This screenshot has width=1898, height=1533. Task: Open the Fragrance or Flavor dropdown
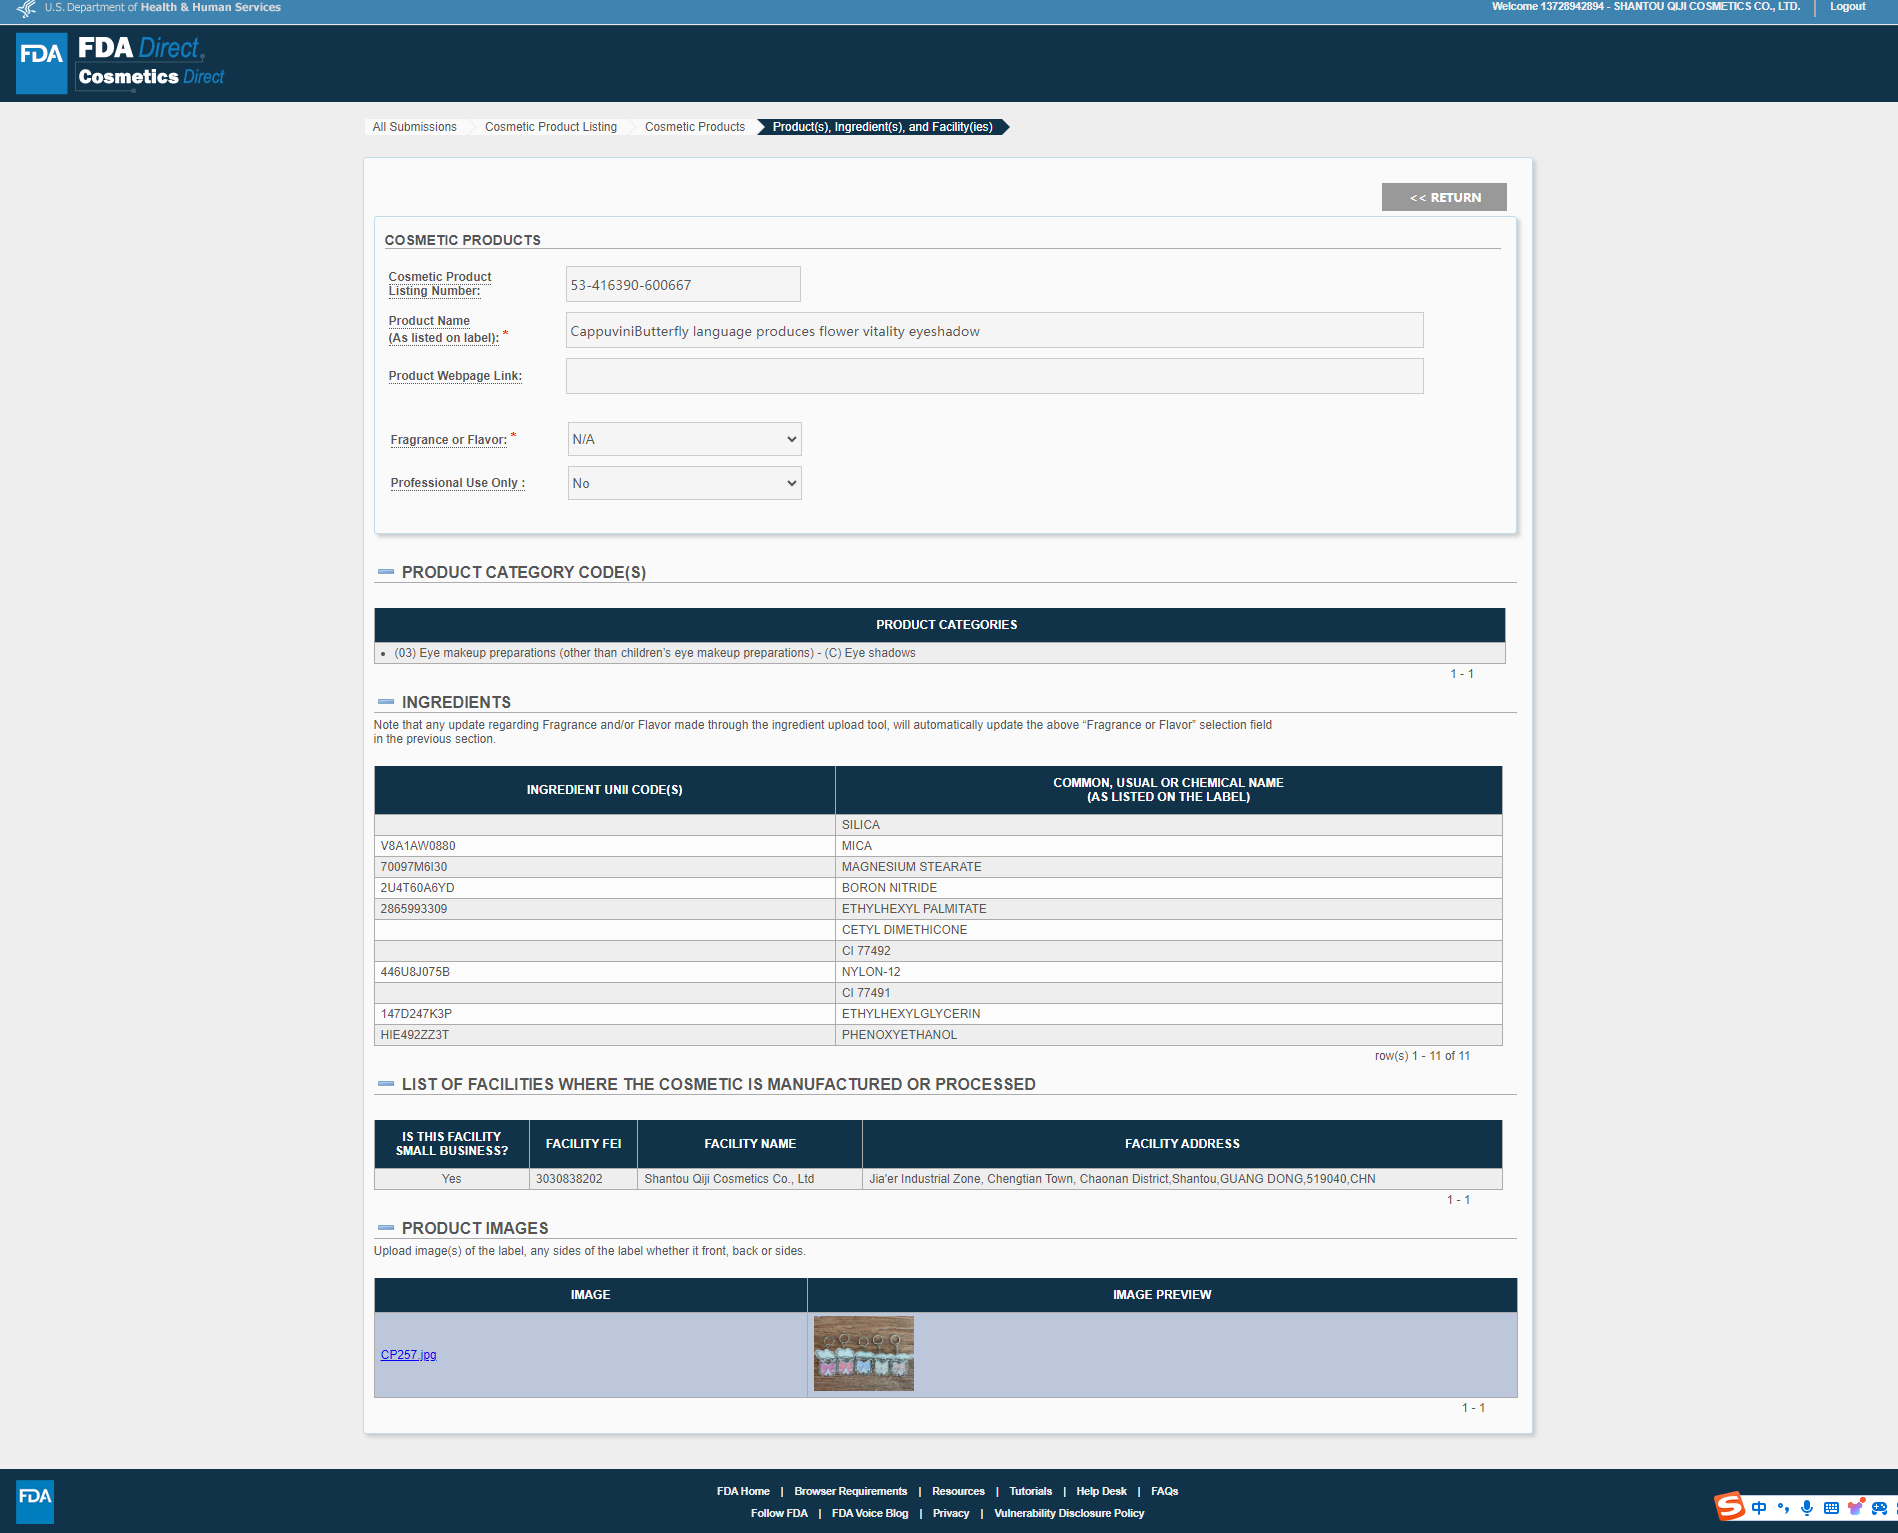tap(684, 439)
